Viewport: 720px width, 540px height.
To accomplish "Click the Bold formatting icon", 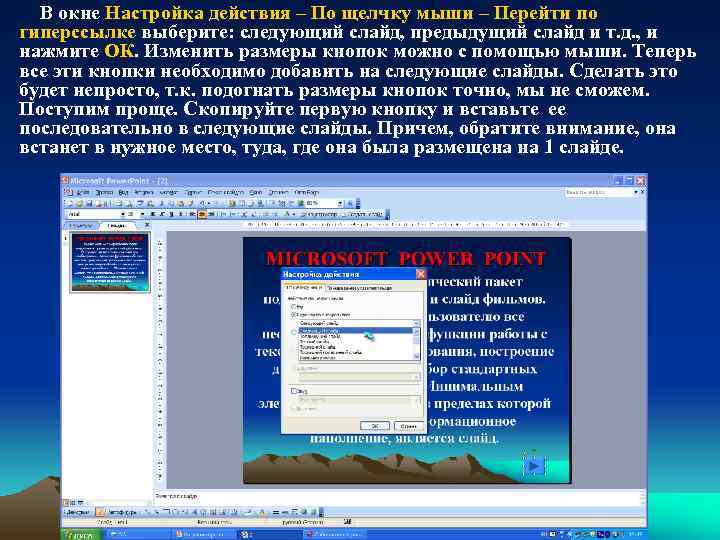I will [152, 214].
